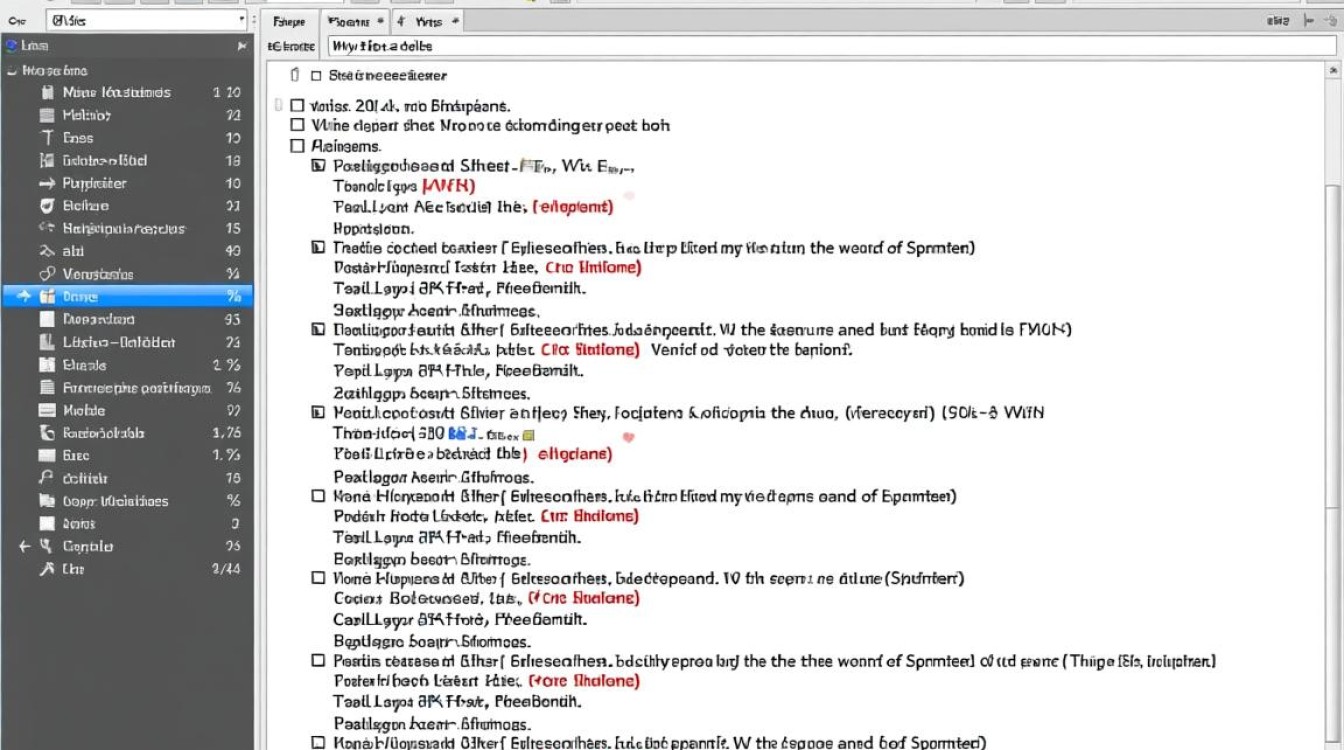Collapse the sidebar group under the globe header
The image size is (1344, 750).
coord(11,71)
